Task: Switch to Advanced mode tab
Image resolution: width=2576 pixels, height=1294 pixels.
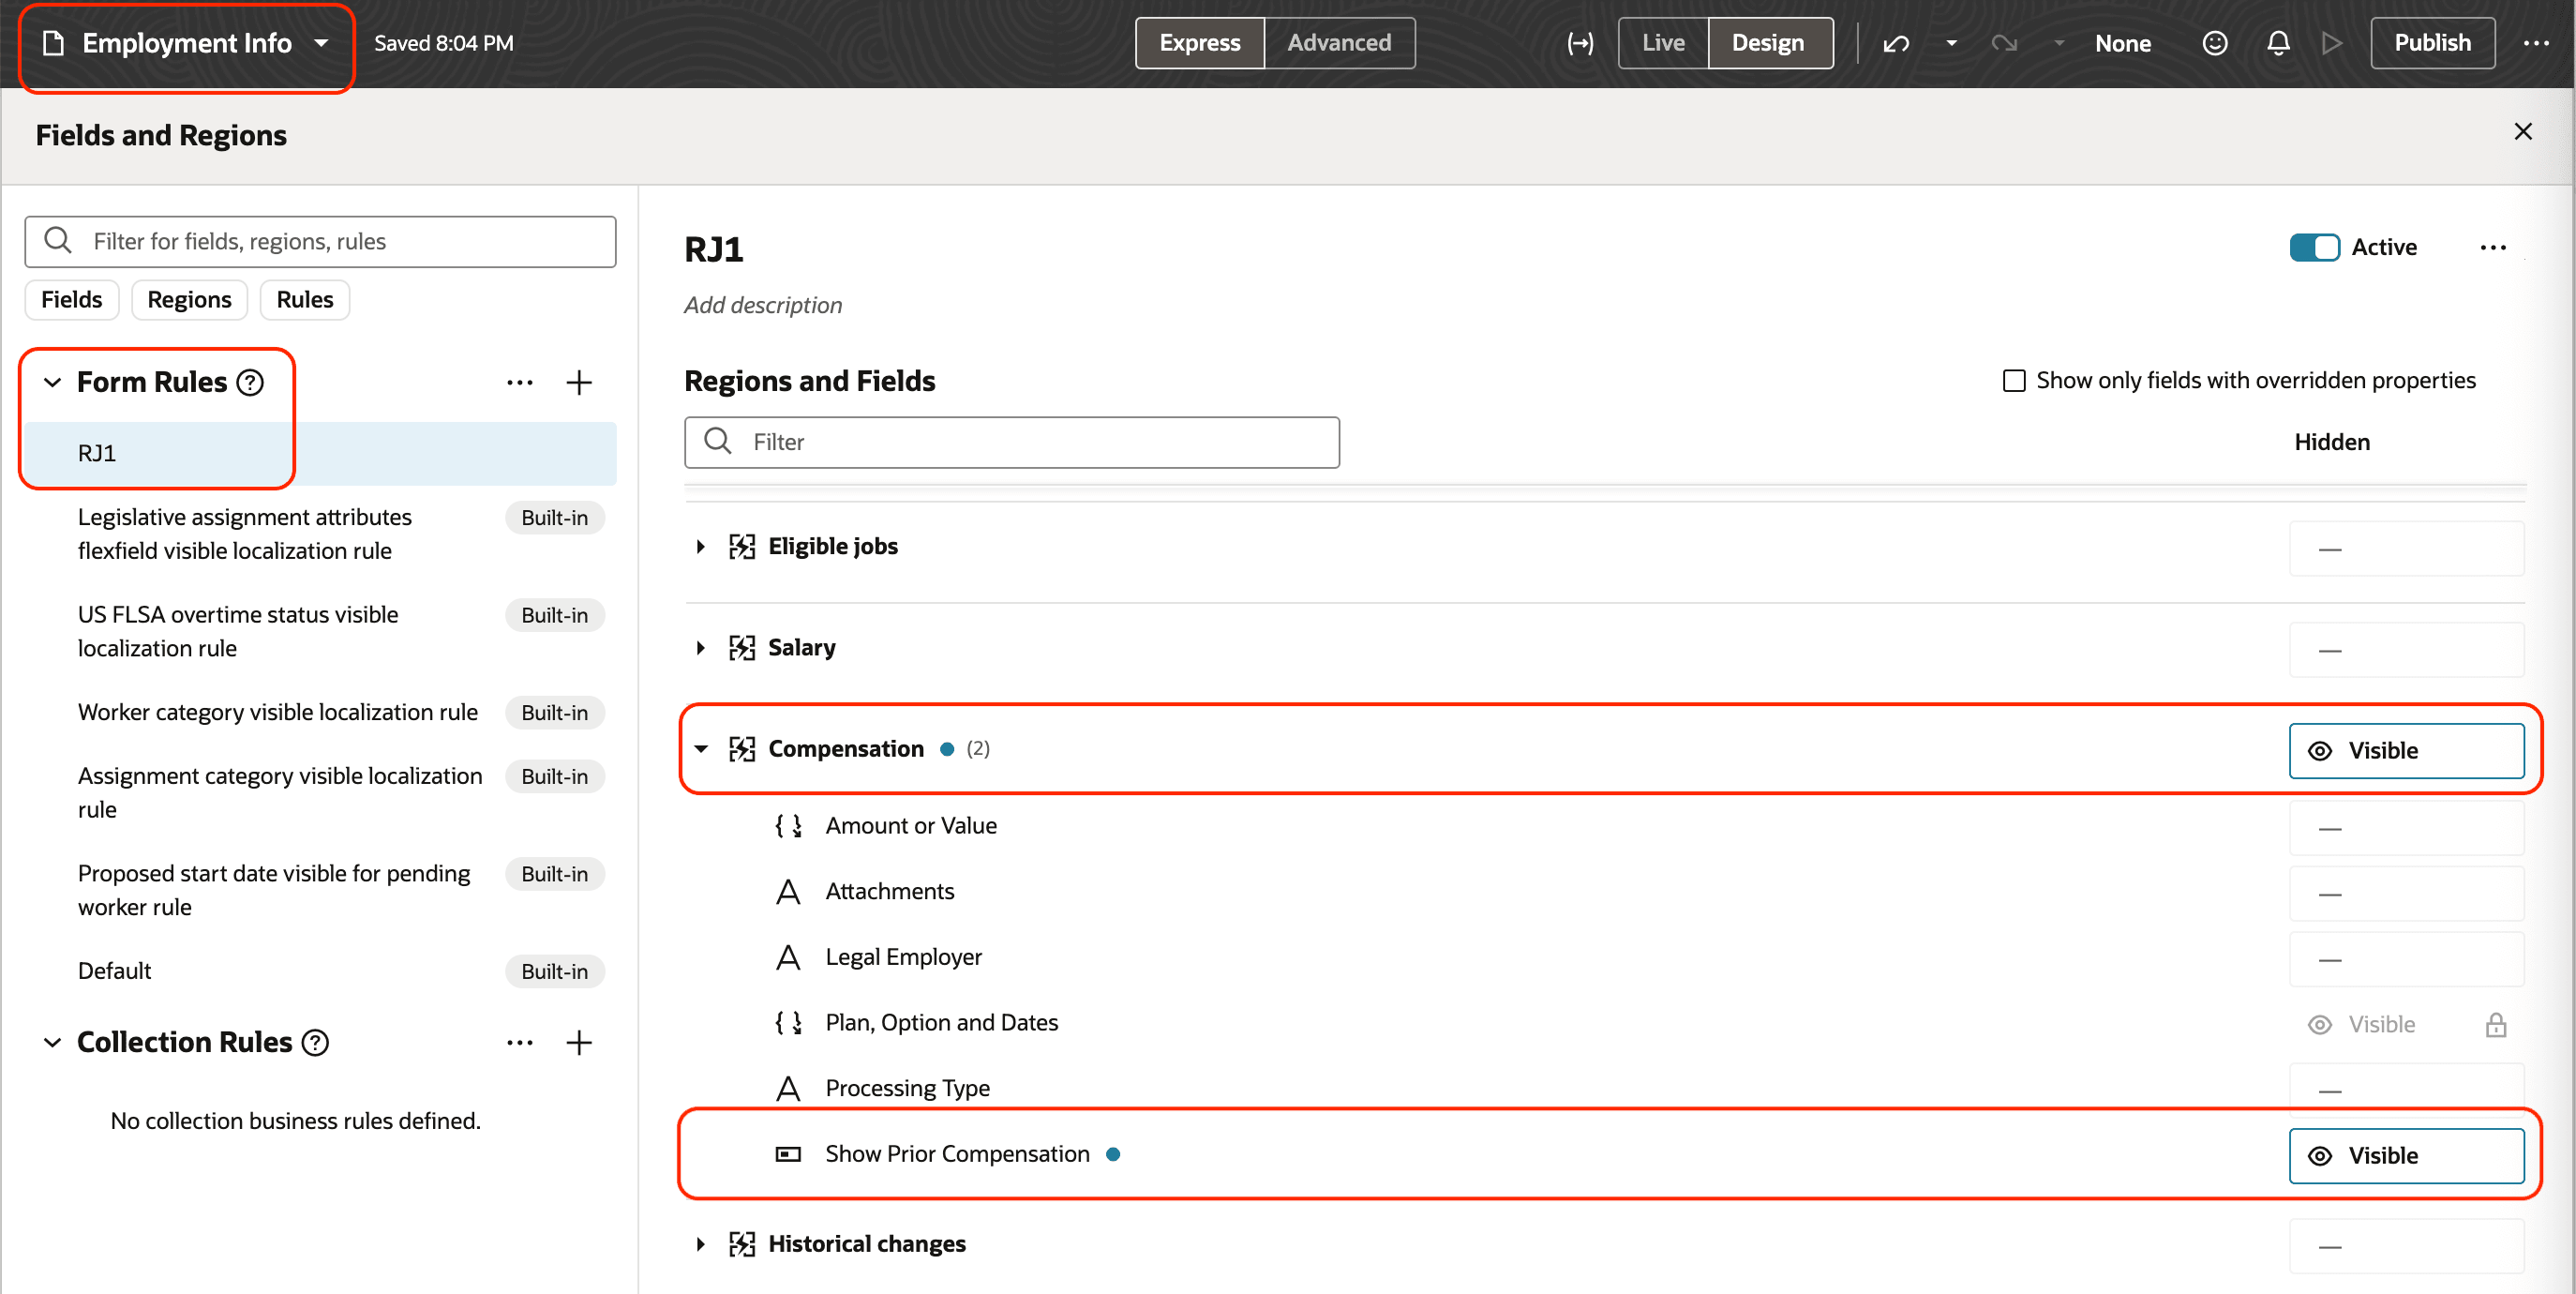Action: (x=1338, y=43)
